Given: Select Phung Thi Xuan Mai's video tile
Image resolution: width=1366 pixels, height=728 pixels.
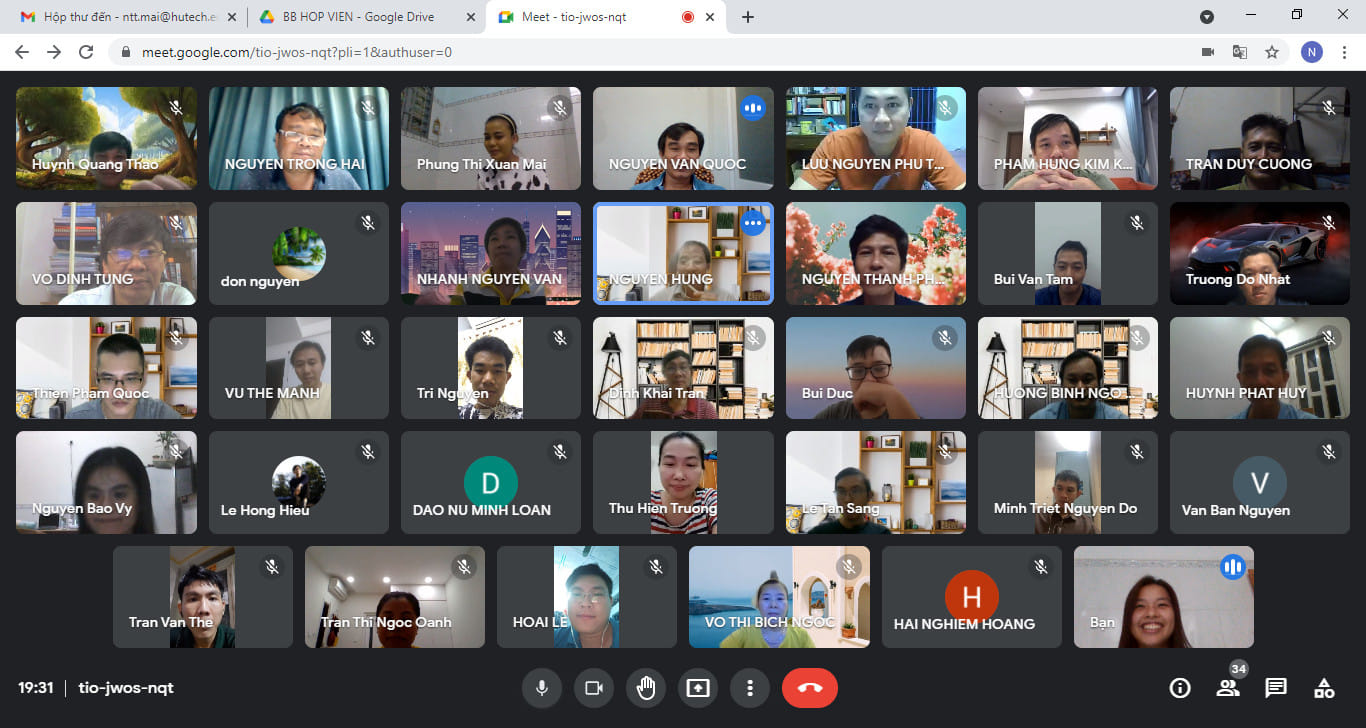Looking at the screenshot, I should tap(491, 138).
